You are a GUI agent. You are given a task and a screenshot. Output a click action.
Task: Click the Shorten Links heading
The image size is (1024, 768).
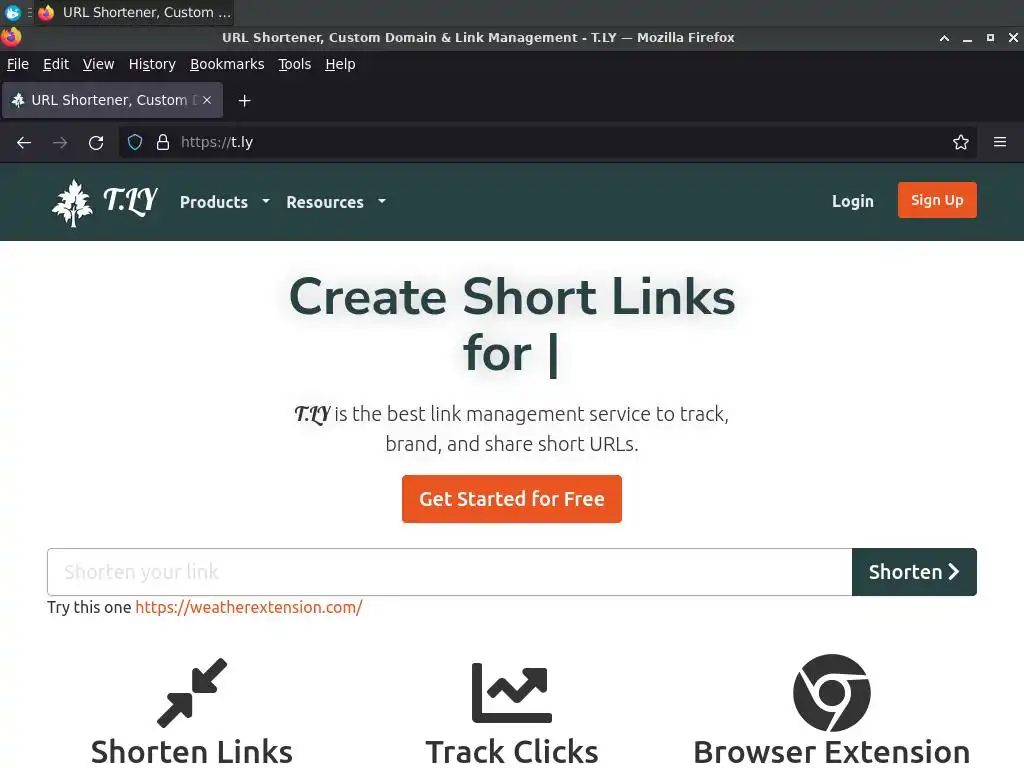tap(192, 752)
